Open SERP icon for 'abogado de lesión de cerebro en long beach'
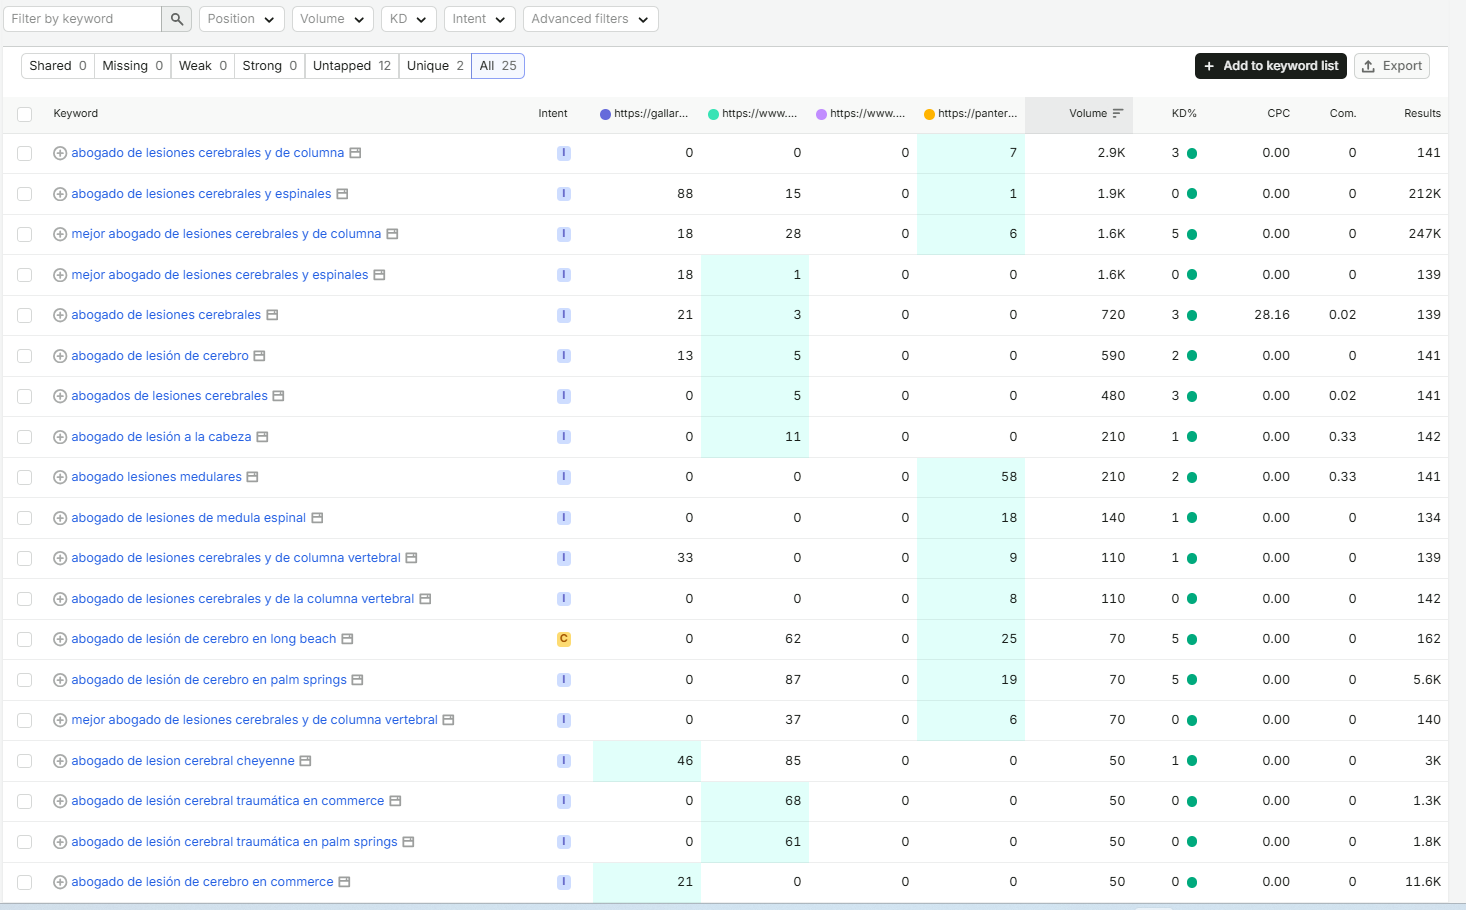 point(347,639)
